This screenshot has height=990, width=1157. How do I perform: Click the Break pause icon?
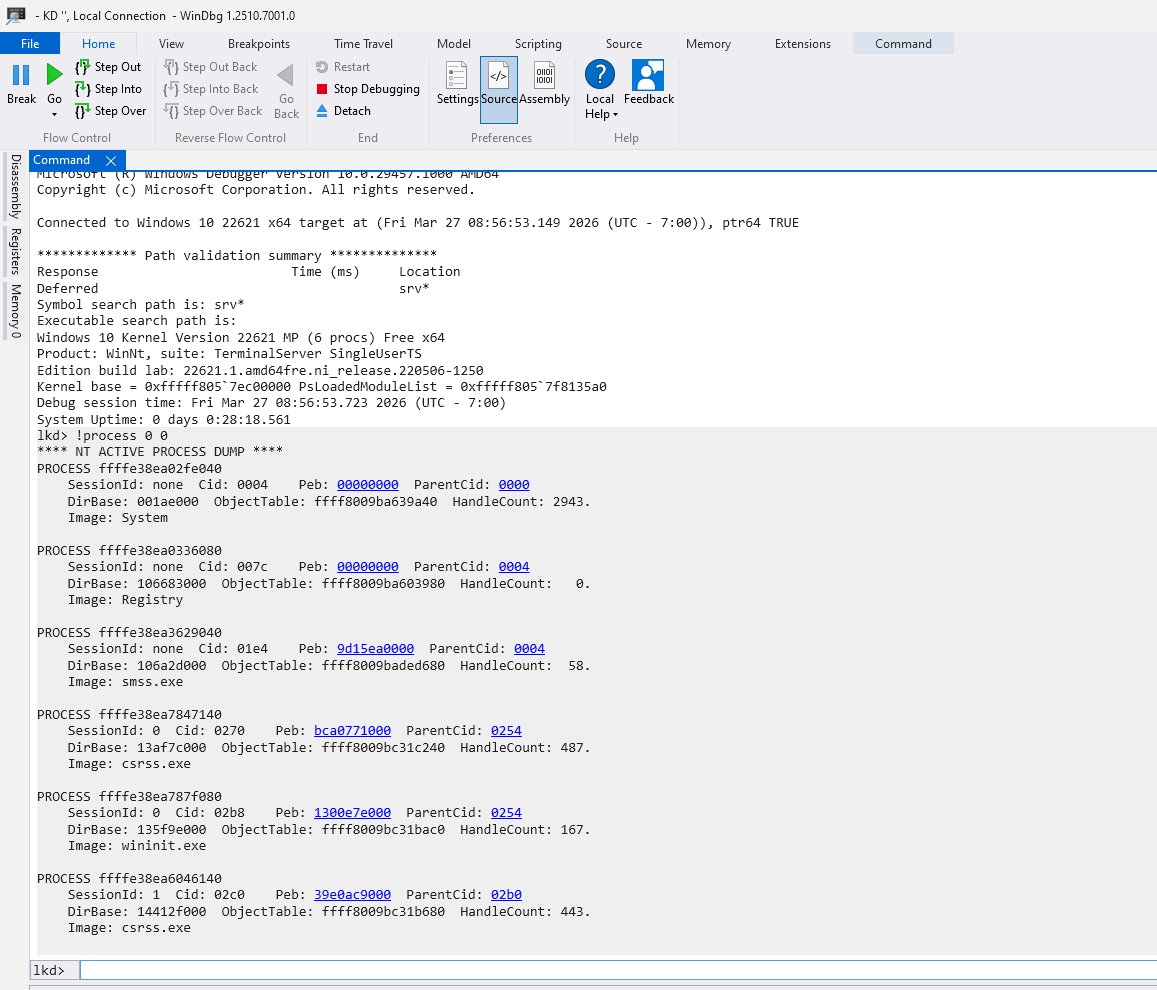tap(21, 75)
